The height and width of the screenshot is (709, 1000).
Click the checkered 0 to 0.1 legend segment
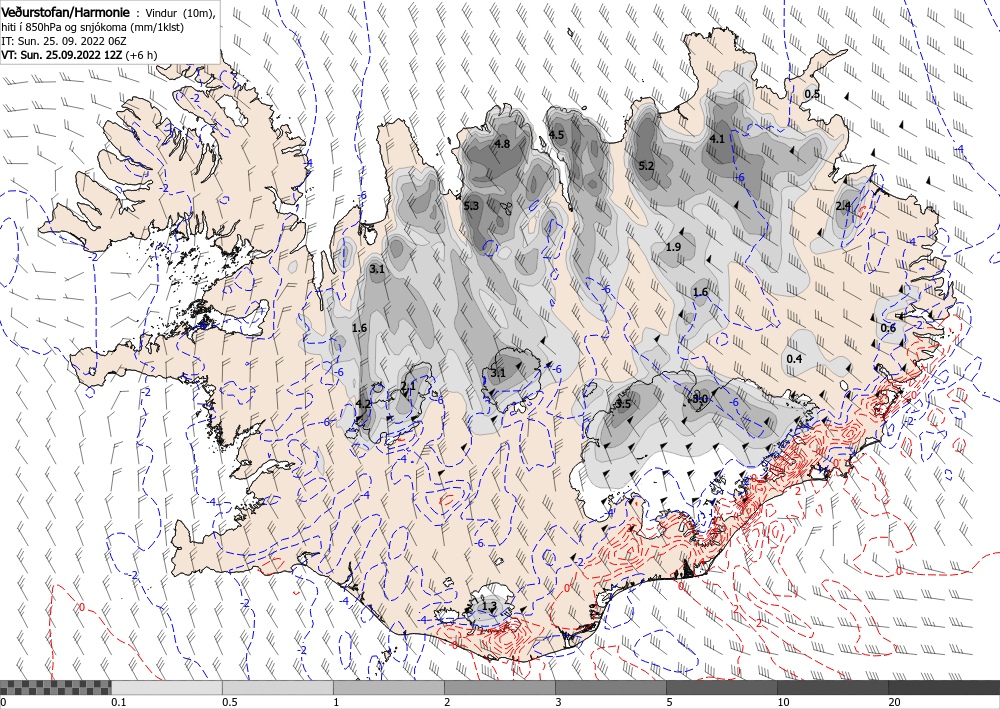(x=55, y=687)
